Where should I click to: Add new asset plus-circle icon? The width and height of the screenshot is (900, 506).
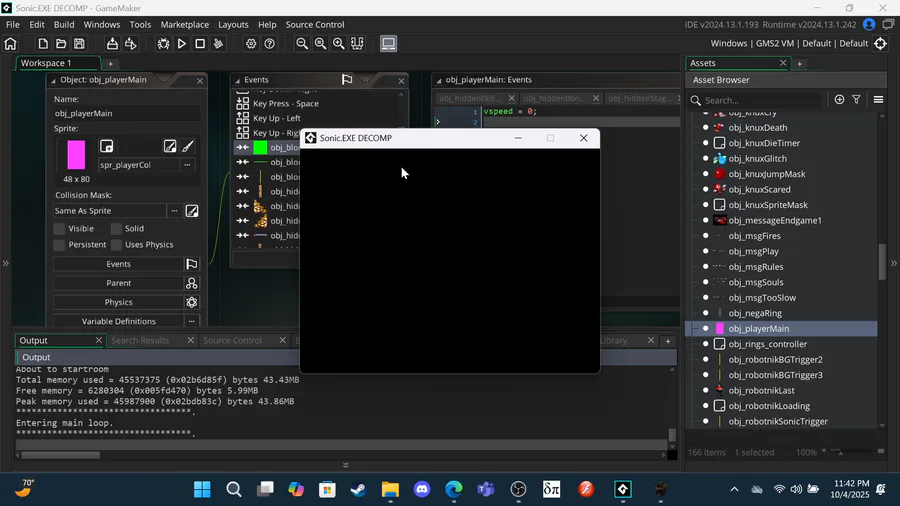[x=839, y=100]
